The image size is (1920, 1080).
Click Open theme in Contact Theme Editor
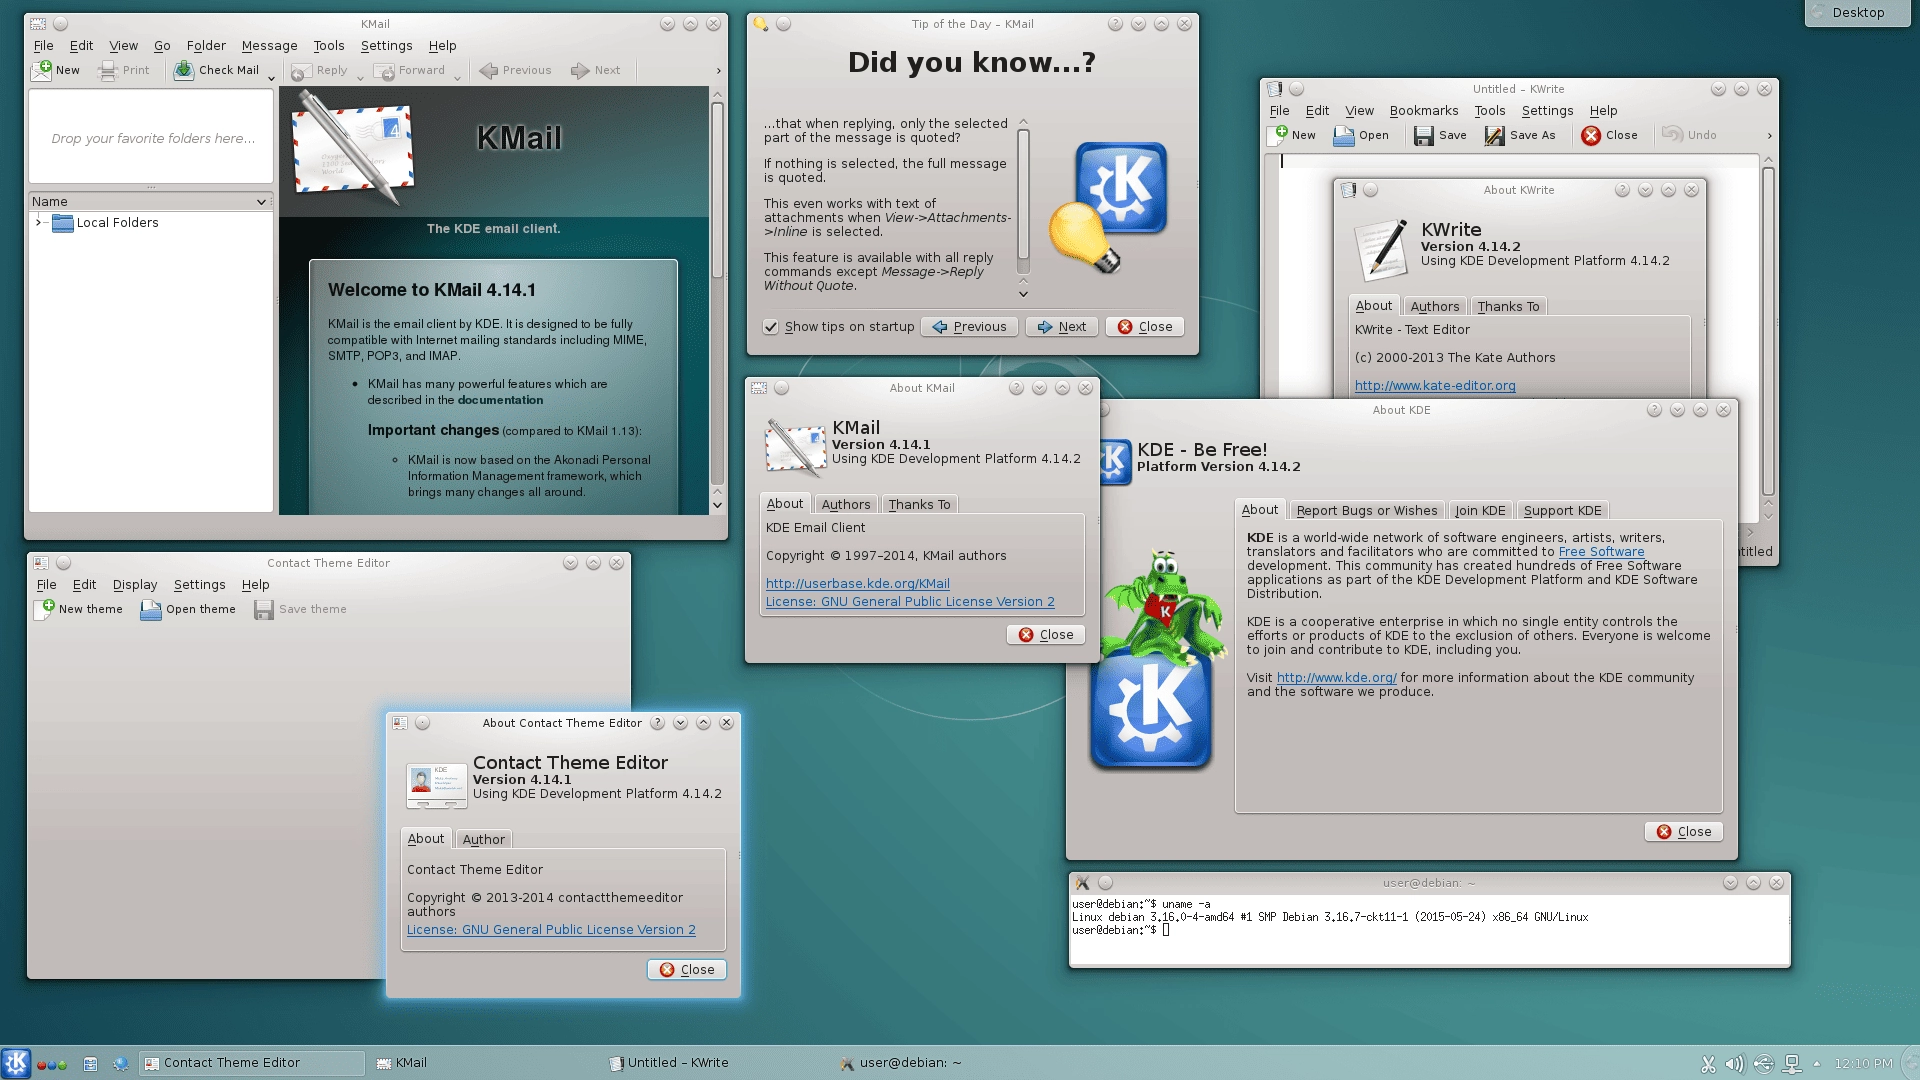188,609
